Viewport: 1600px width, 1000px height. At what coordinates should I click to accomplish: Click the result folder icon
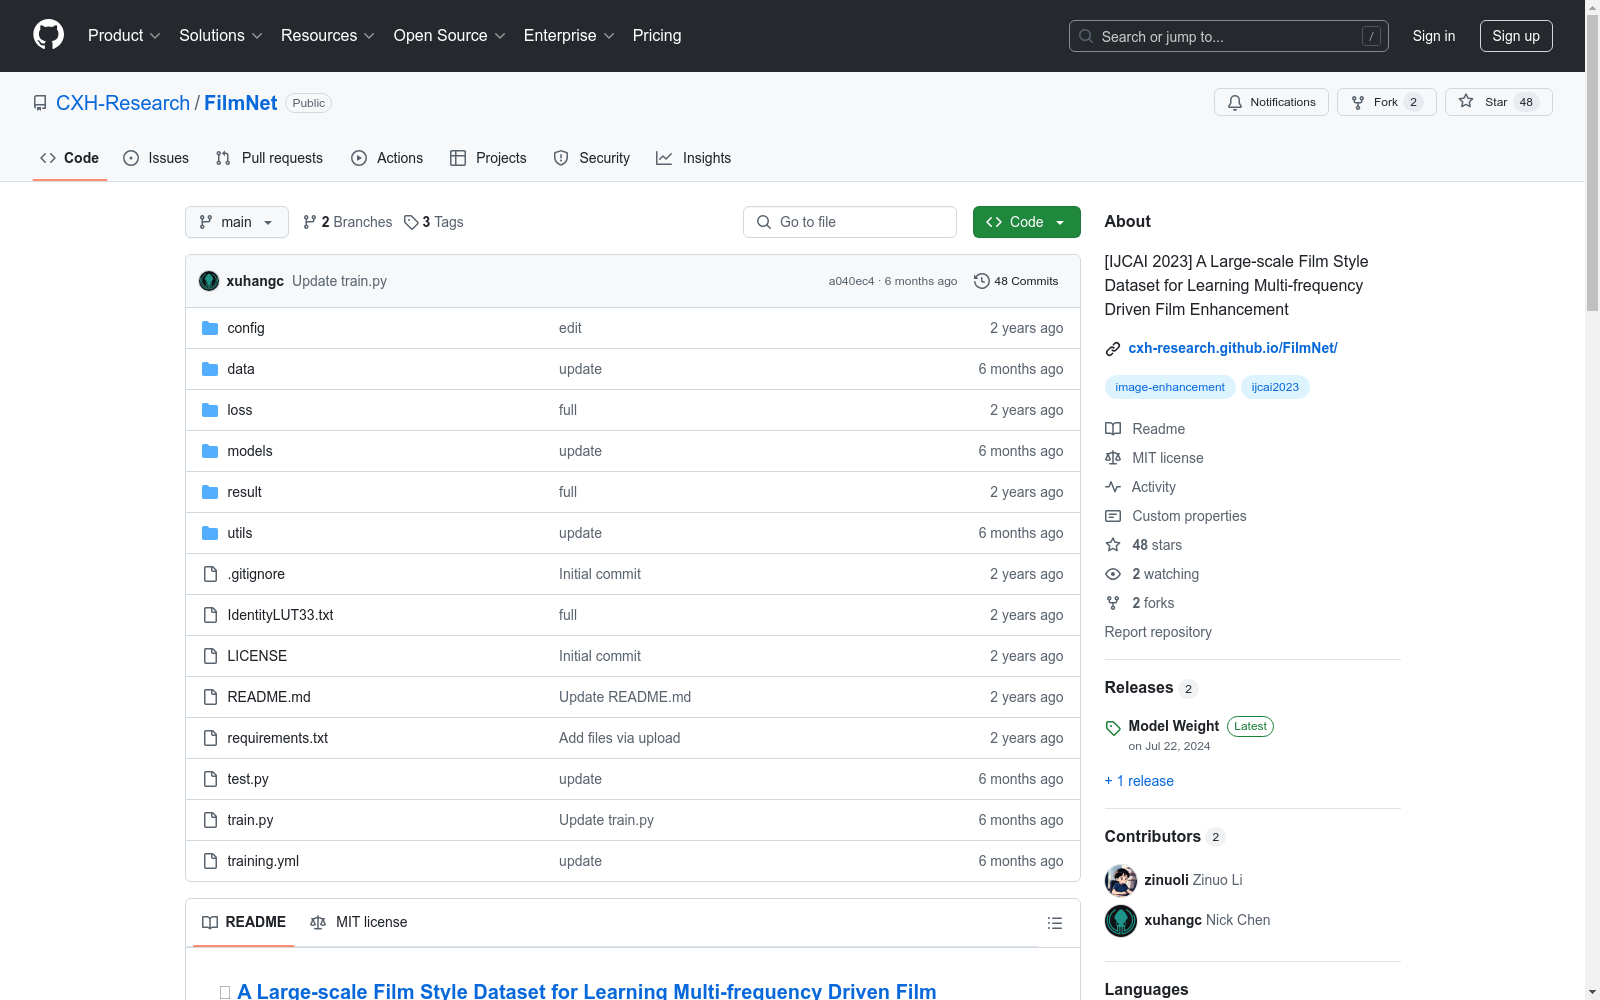[210, 492]
